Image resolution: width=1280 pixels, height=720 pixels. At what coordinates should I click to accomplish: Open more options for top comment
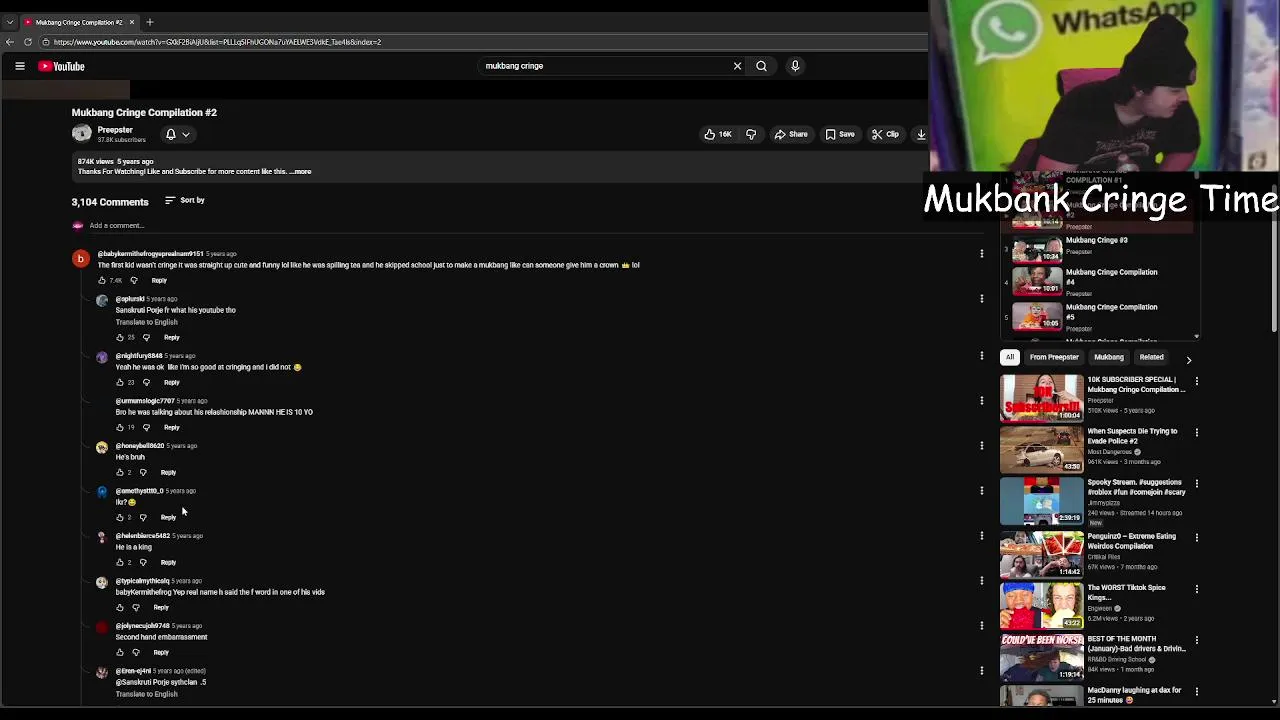pos(981,254)
